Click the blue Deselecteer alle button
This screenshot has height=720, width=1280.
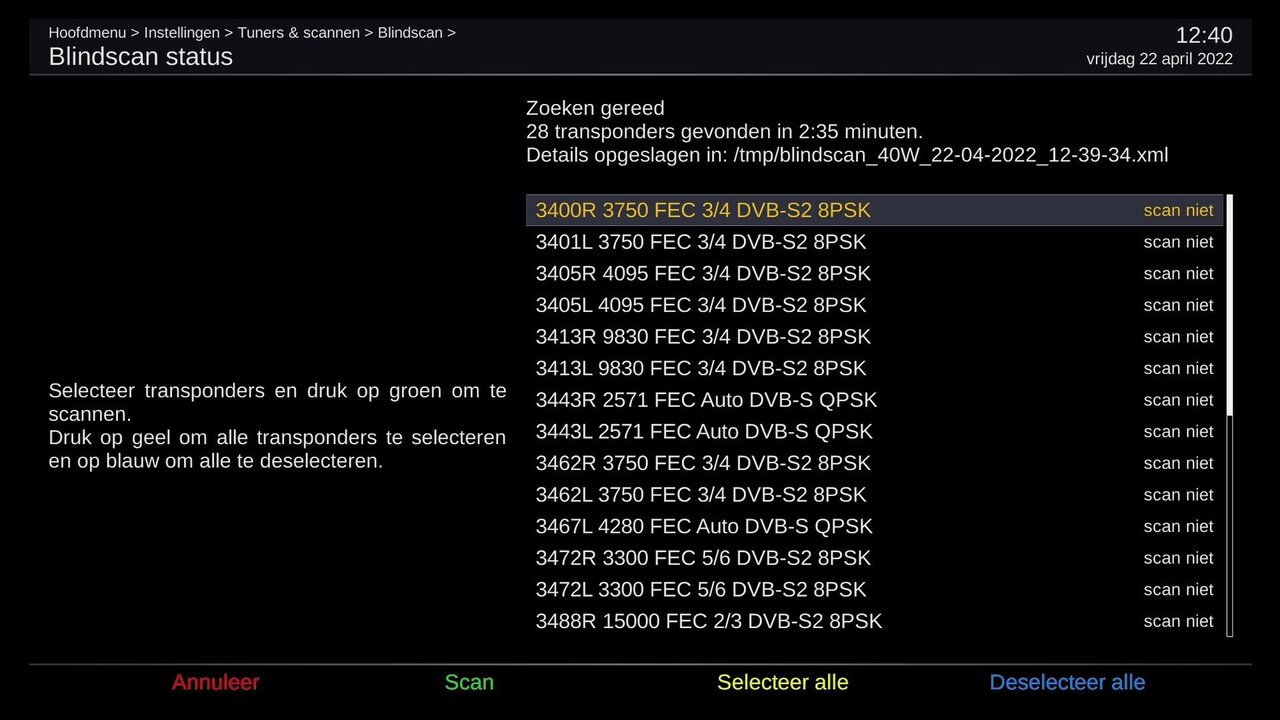(x=1067, y=683)
